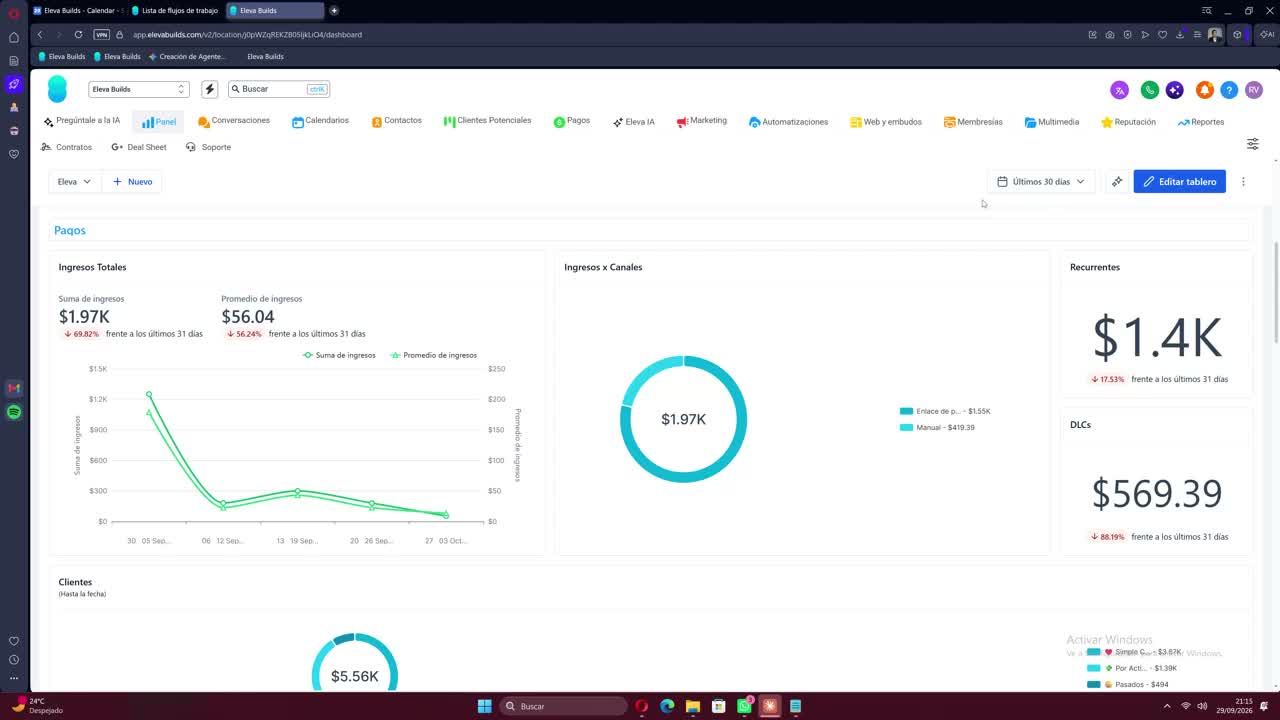Screen dimensions: 1280x720
Task: Toggle Suma de ingresos chart series
Action: (x=339, y=355)
